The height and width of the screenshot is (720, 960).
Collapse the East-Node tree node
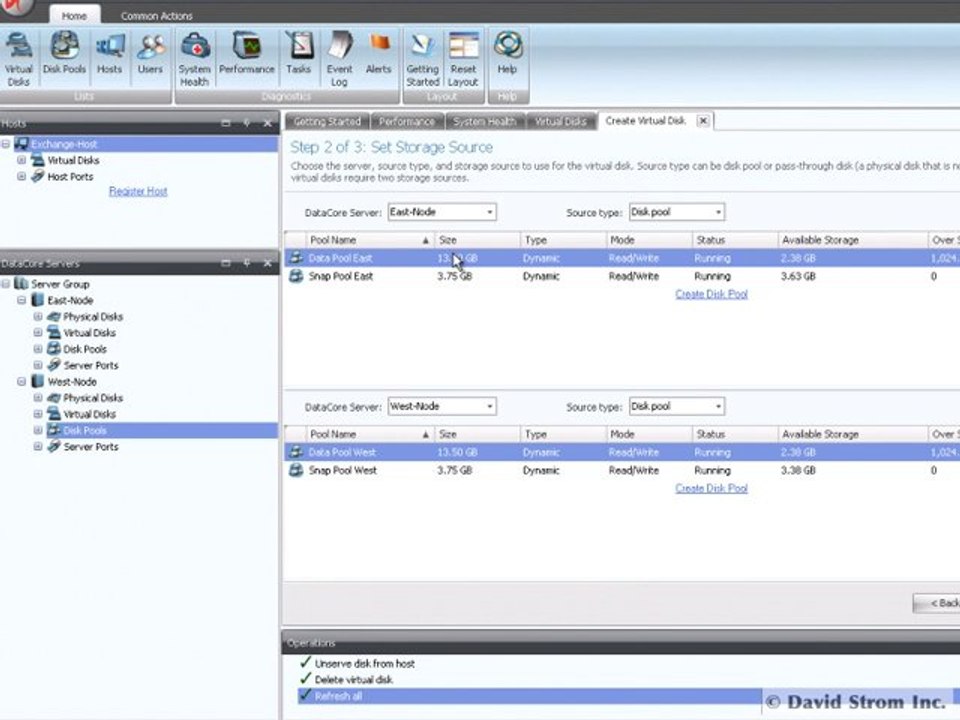click(21, 300)
